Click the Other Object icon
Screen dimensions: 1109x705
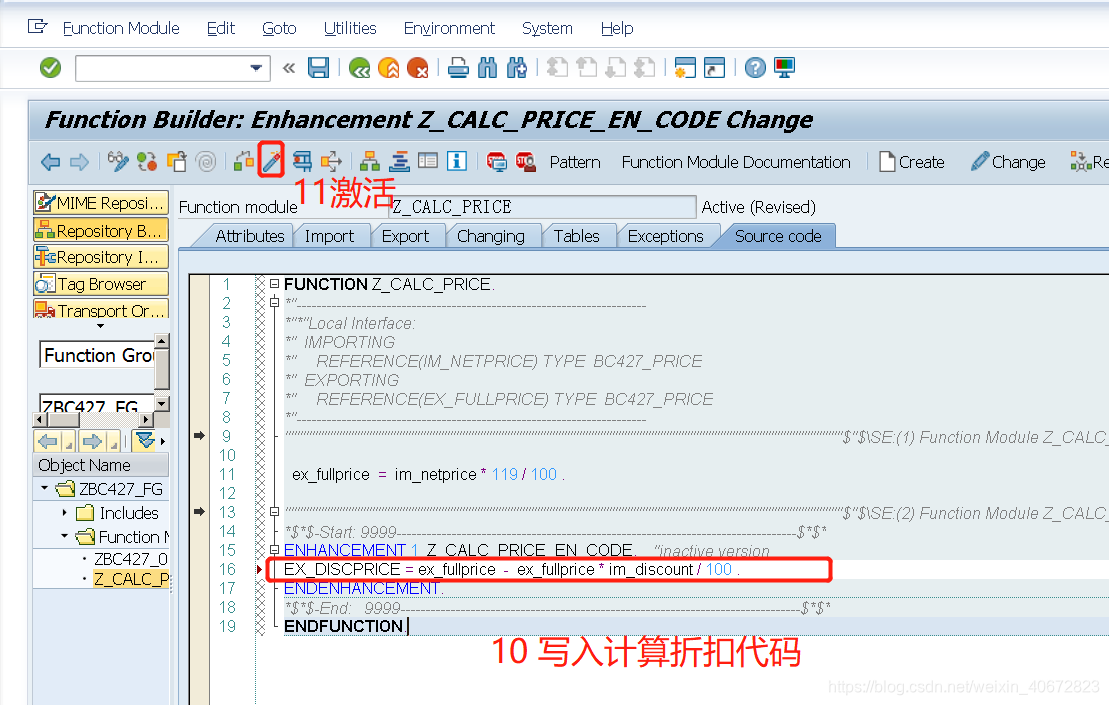(177, 162)
